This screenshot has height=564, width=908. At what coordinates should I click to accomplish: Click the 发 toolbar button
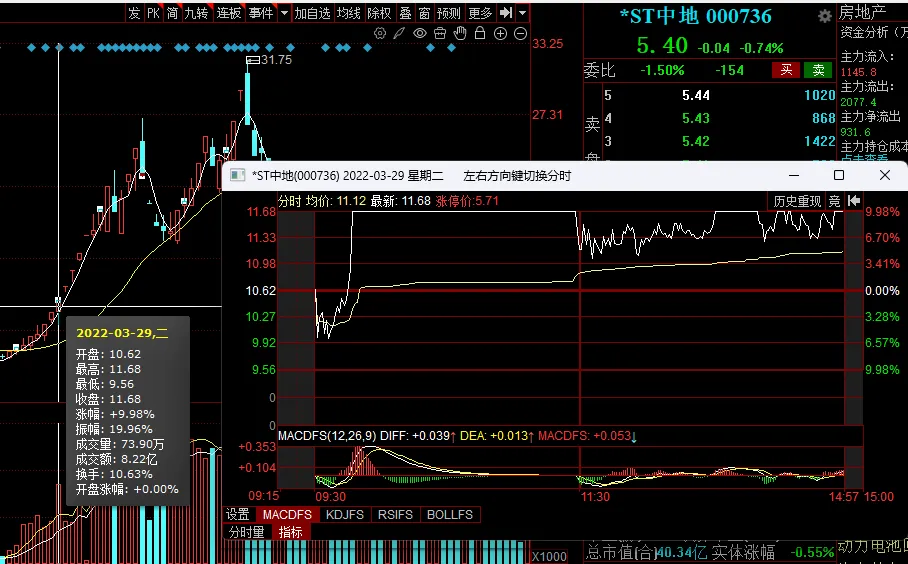click(134, 13)
